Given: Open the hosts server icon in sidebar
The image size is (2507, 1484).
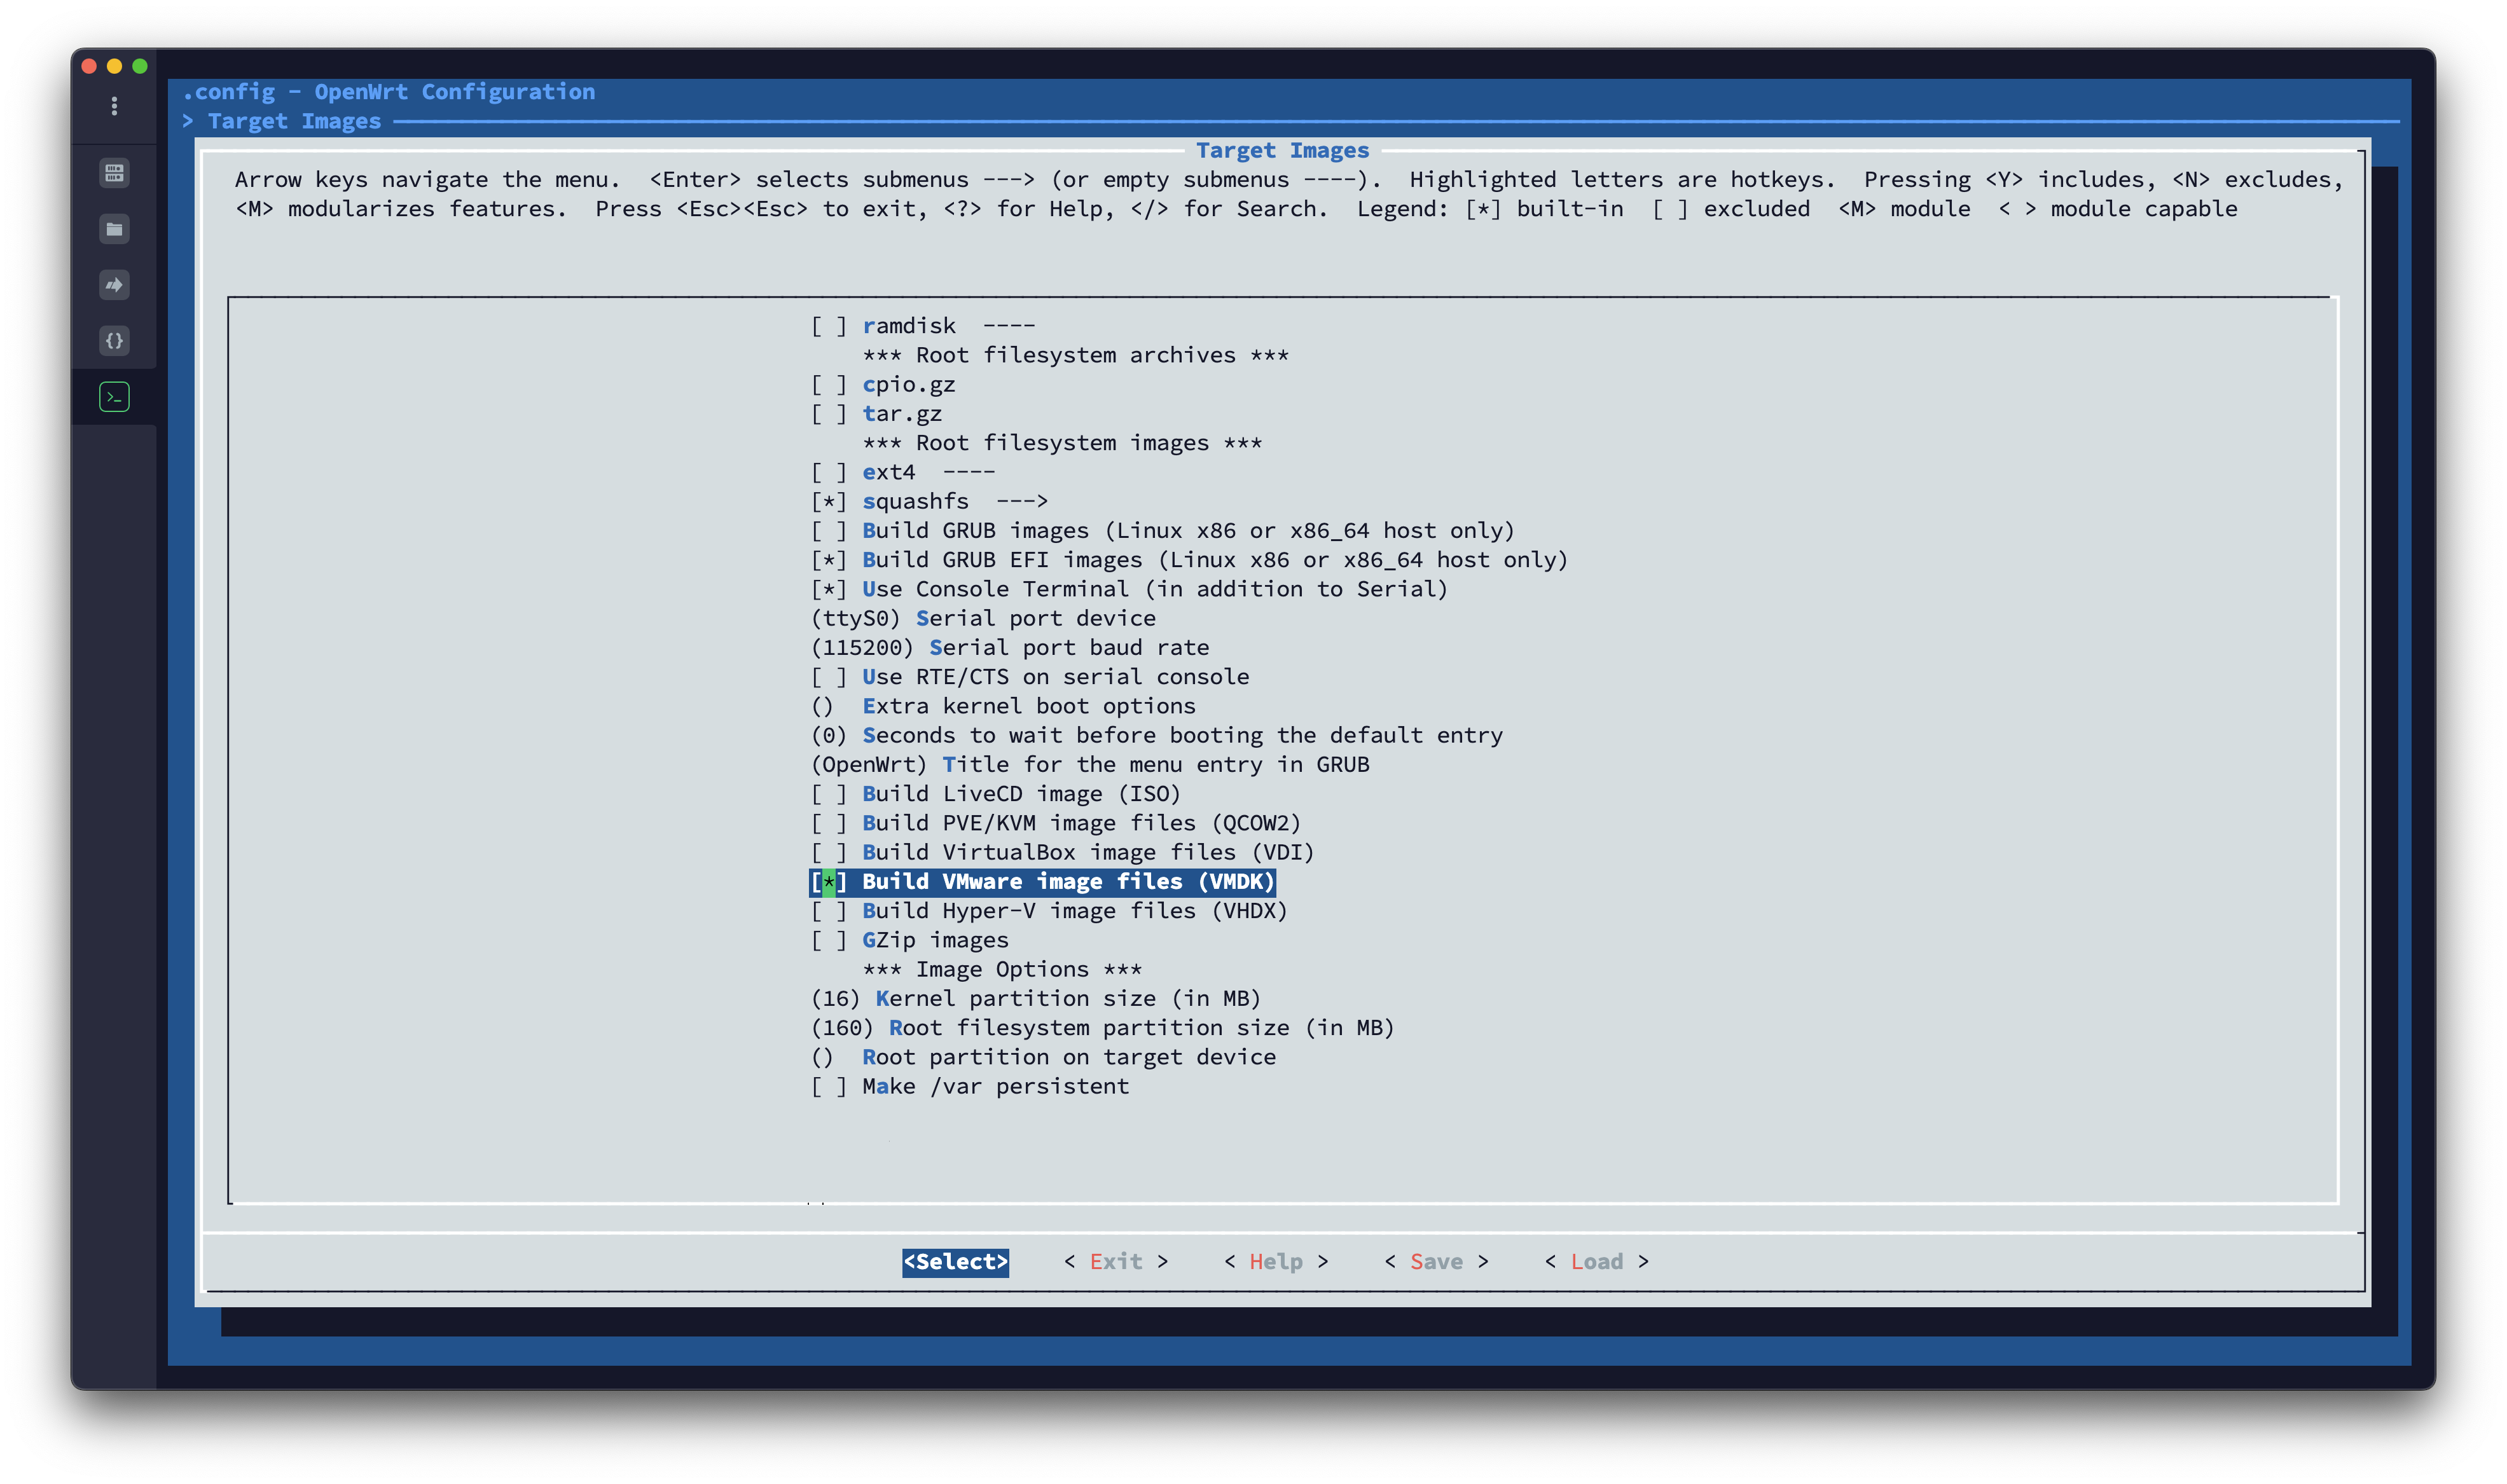Looking at the screenshot, I should [x=114, y=173].
